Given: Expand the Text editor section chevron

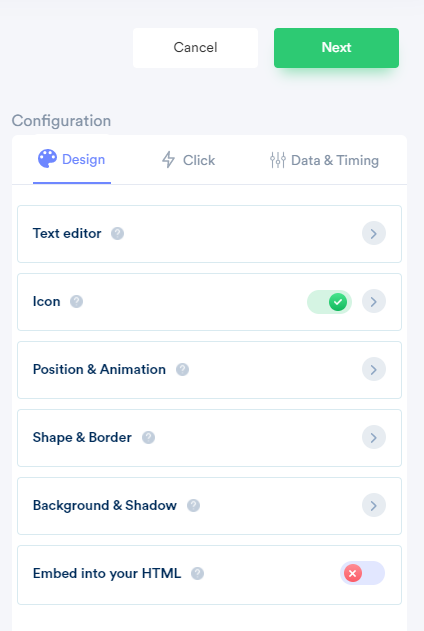Looking at the screenshot, I should (x=374, y=233).
